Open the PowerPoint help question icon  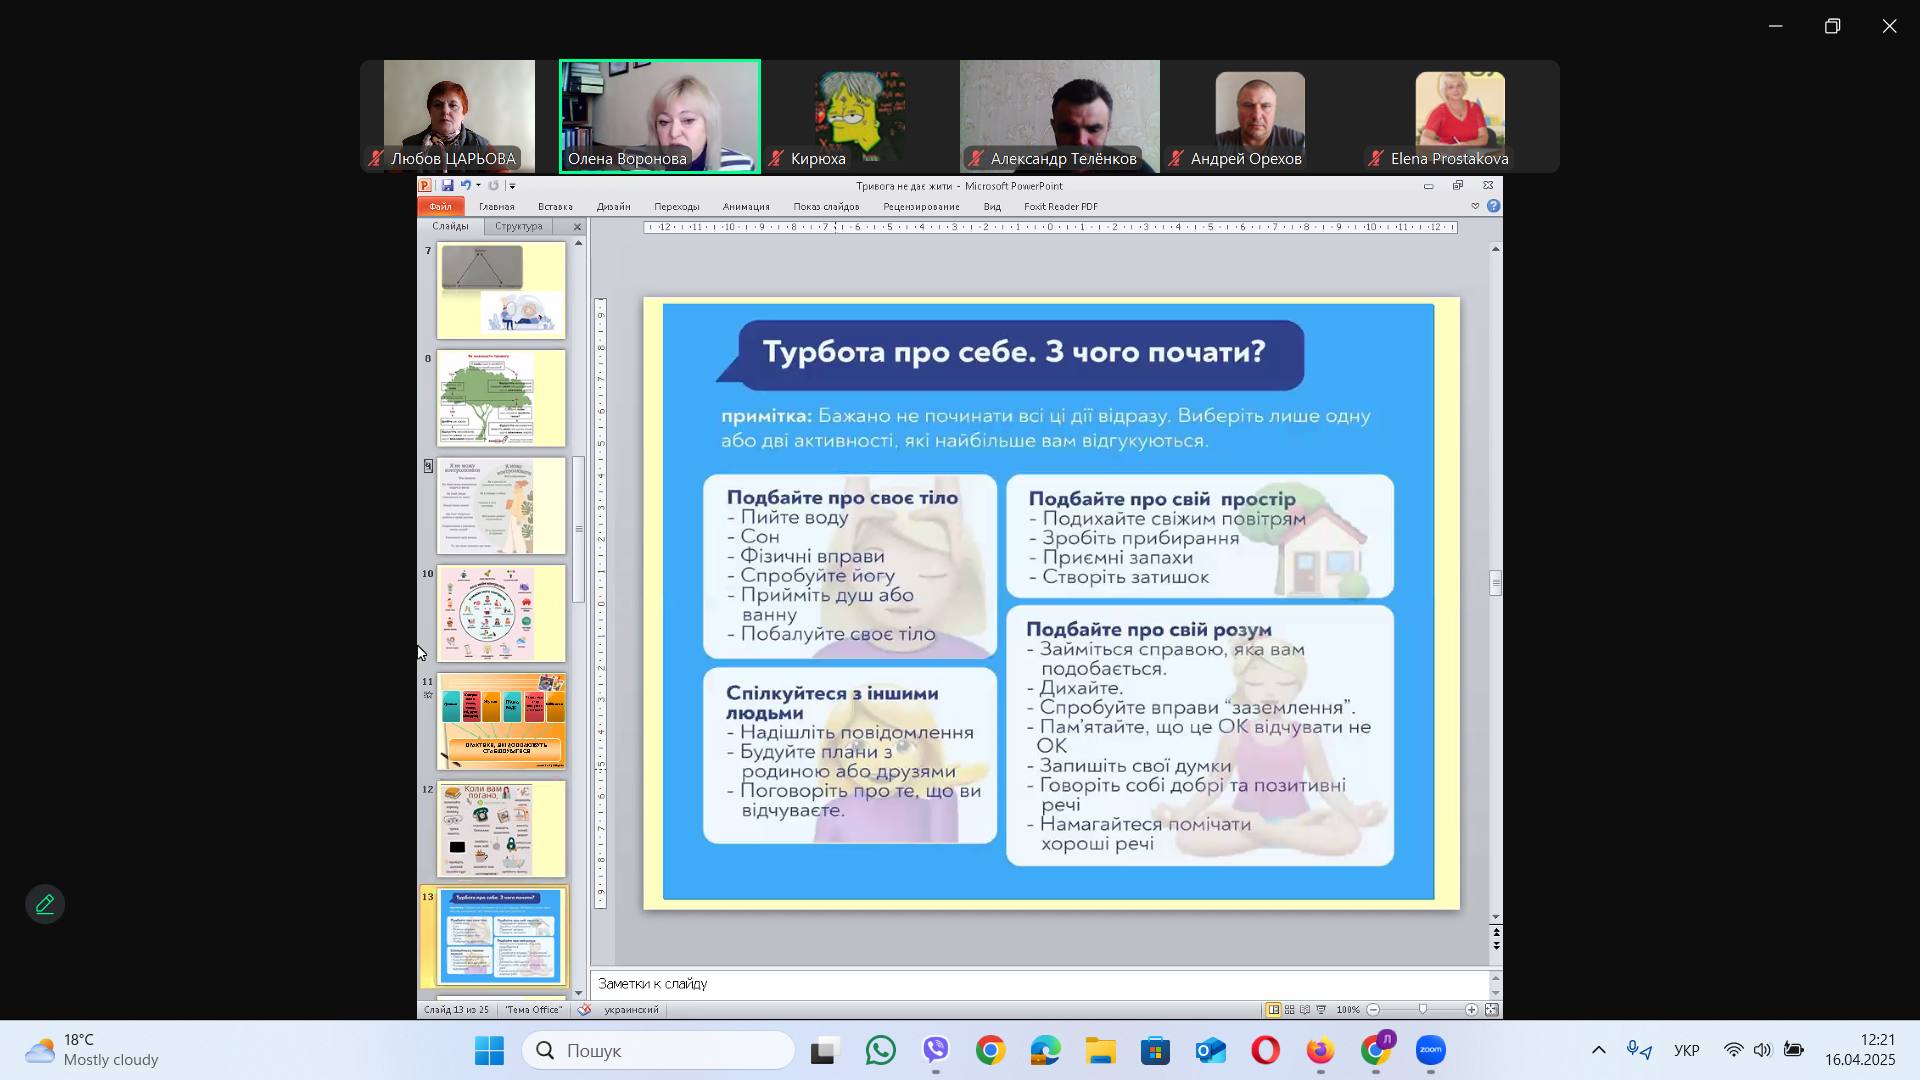point(1493,207)
